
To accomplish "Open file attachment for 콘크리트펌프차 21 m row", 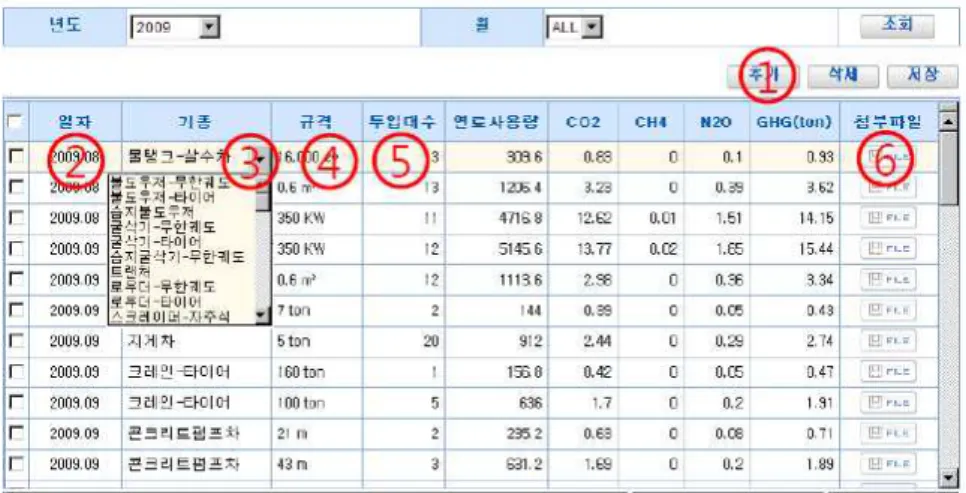I will click(888, 433).
